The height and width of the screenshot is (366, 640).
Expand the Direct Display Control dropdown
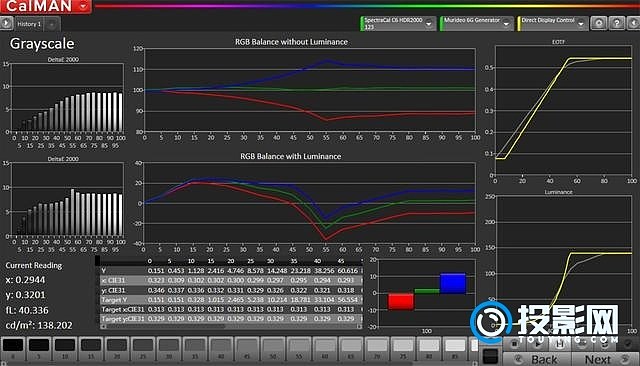coord(581,24)
